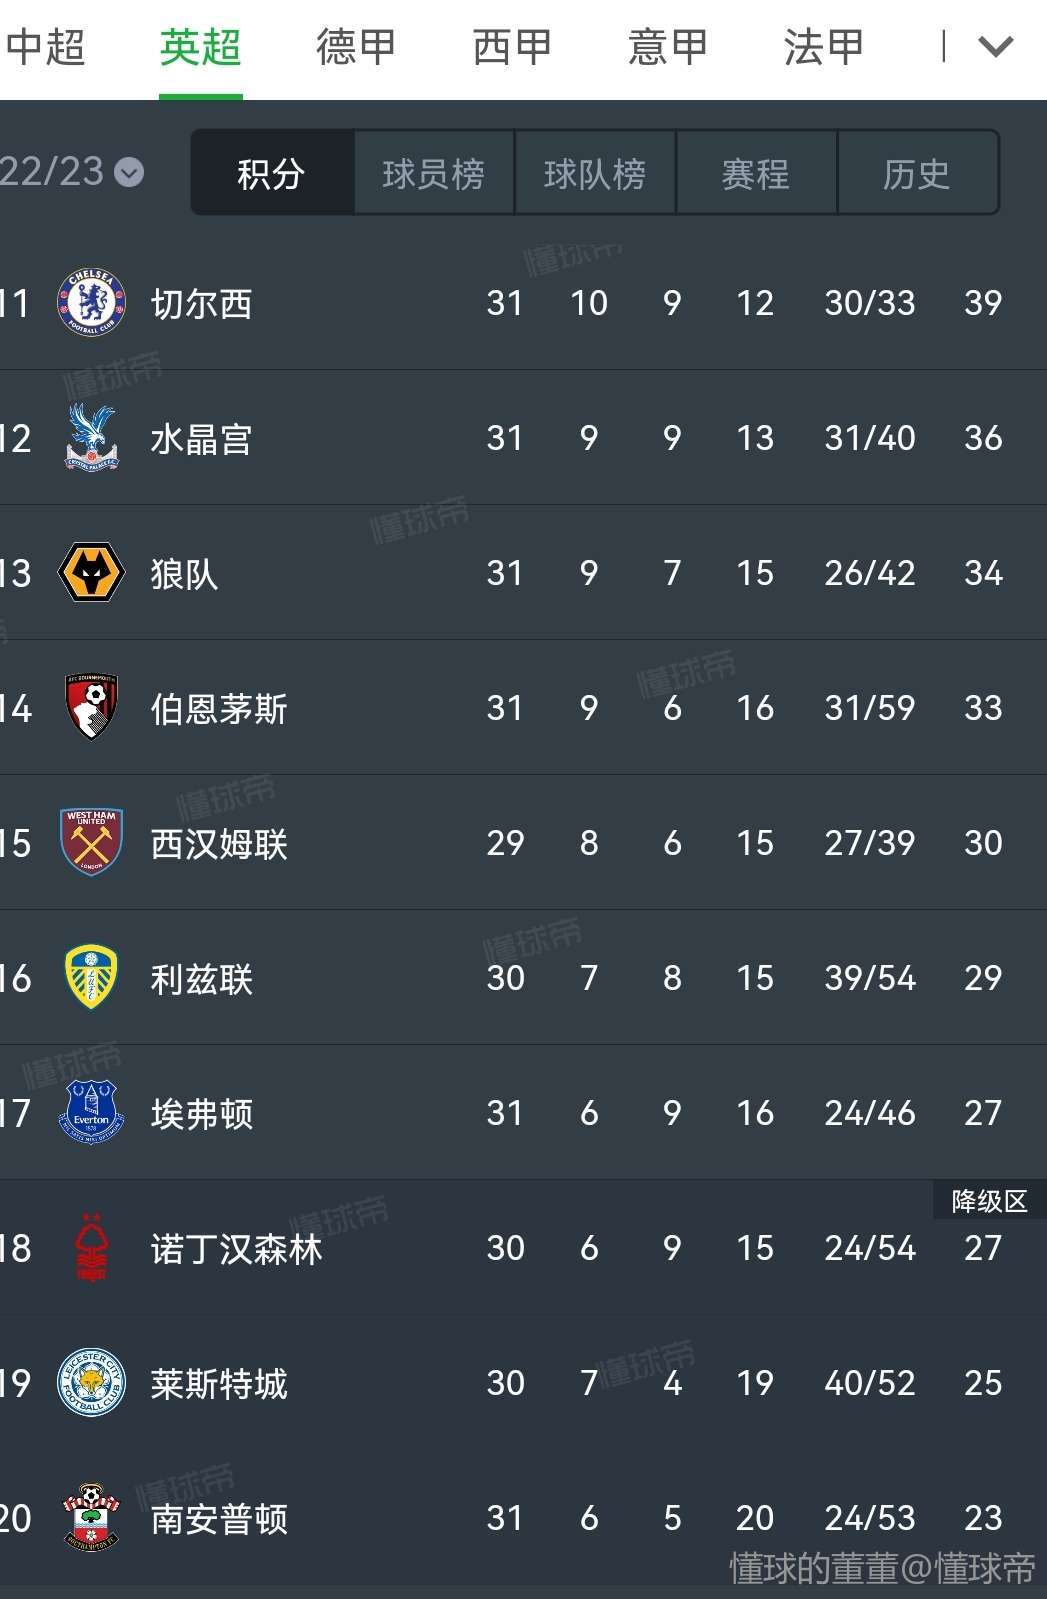Open the 球员榜 player rankings segment
Screen dimensions: 1047x1599
click(434, 173)
